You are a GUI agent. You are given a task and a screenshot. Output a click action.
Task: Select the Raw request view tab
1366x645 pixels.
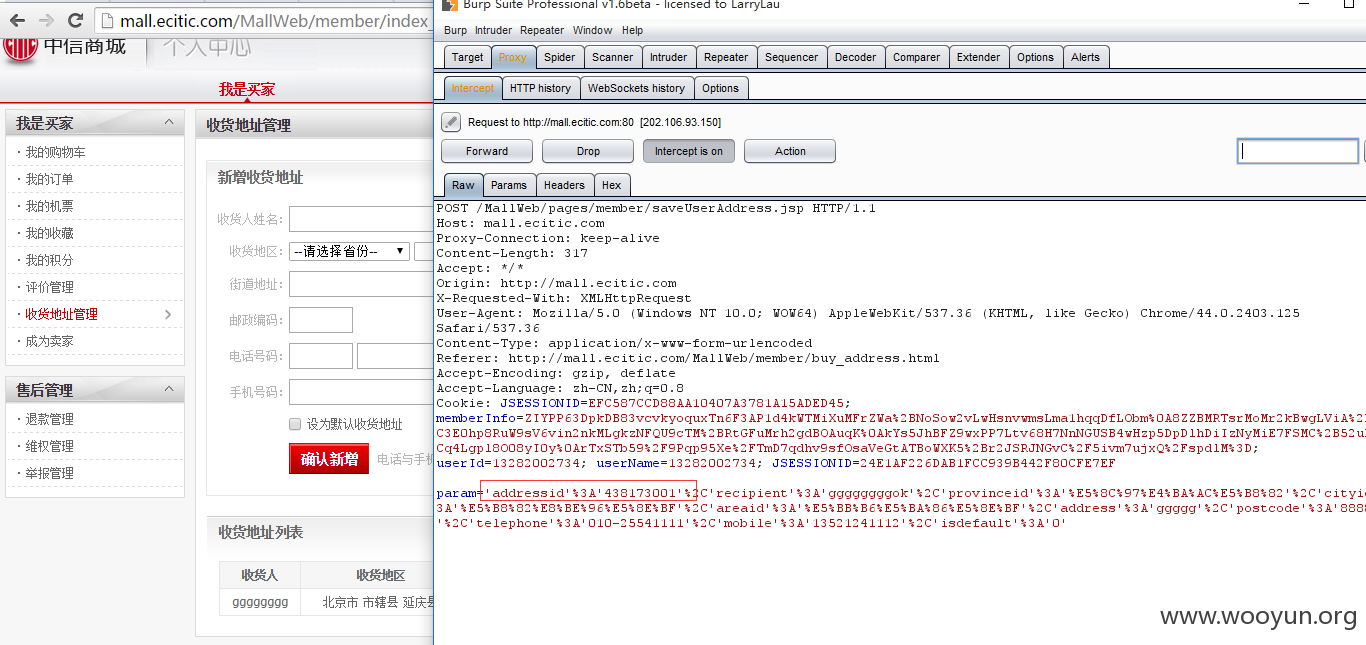tap(463, 185)
